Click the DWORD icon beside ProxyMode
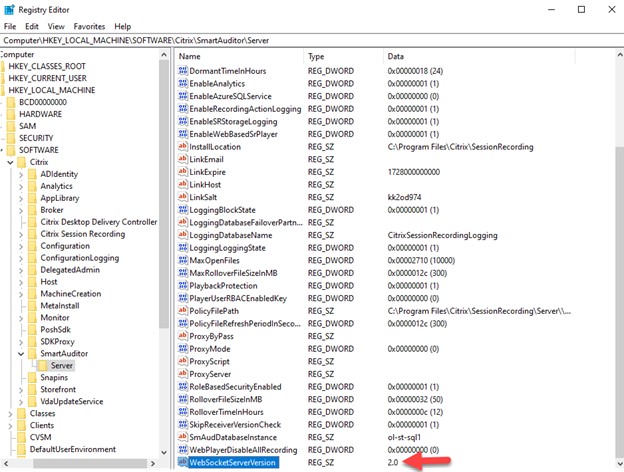624x472 pixels. (183, 349)
